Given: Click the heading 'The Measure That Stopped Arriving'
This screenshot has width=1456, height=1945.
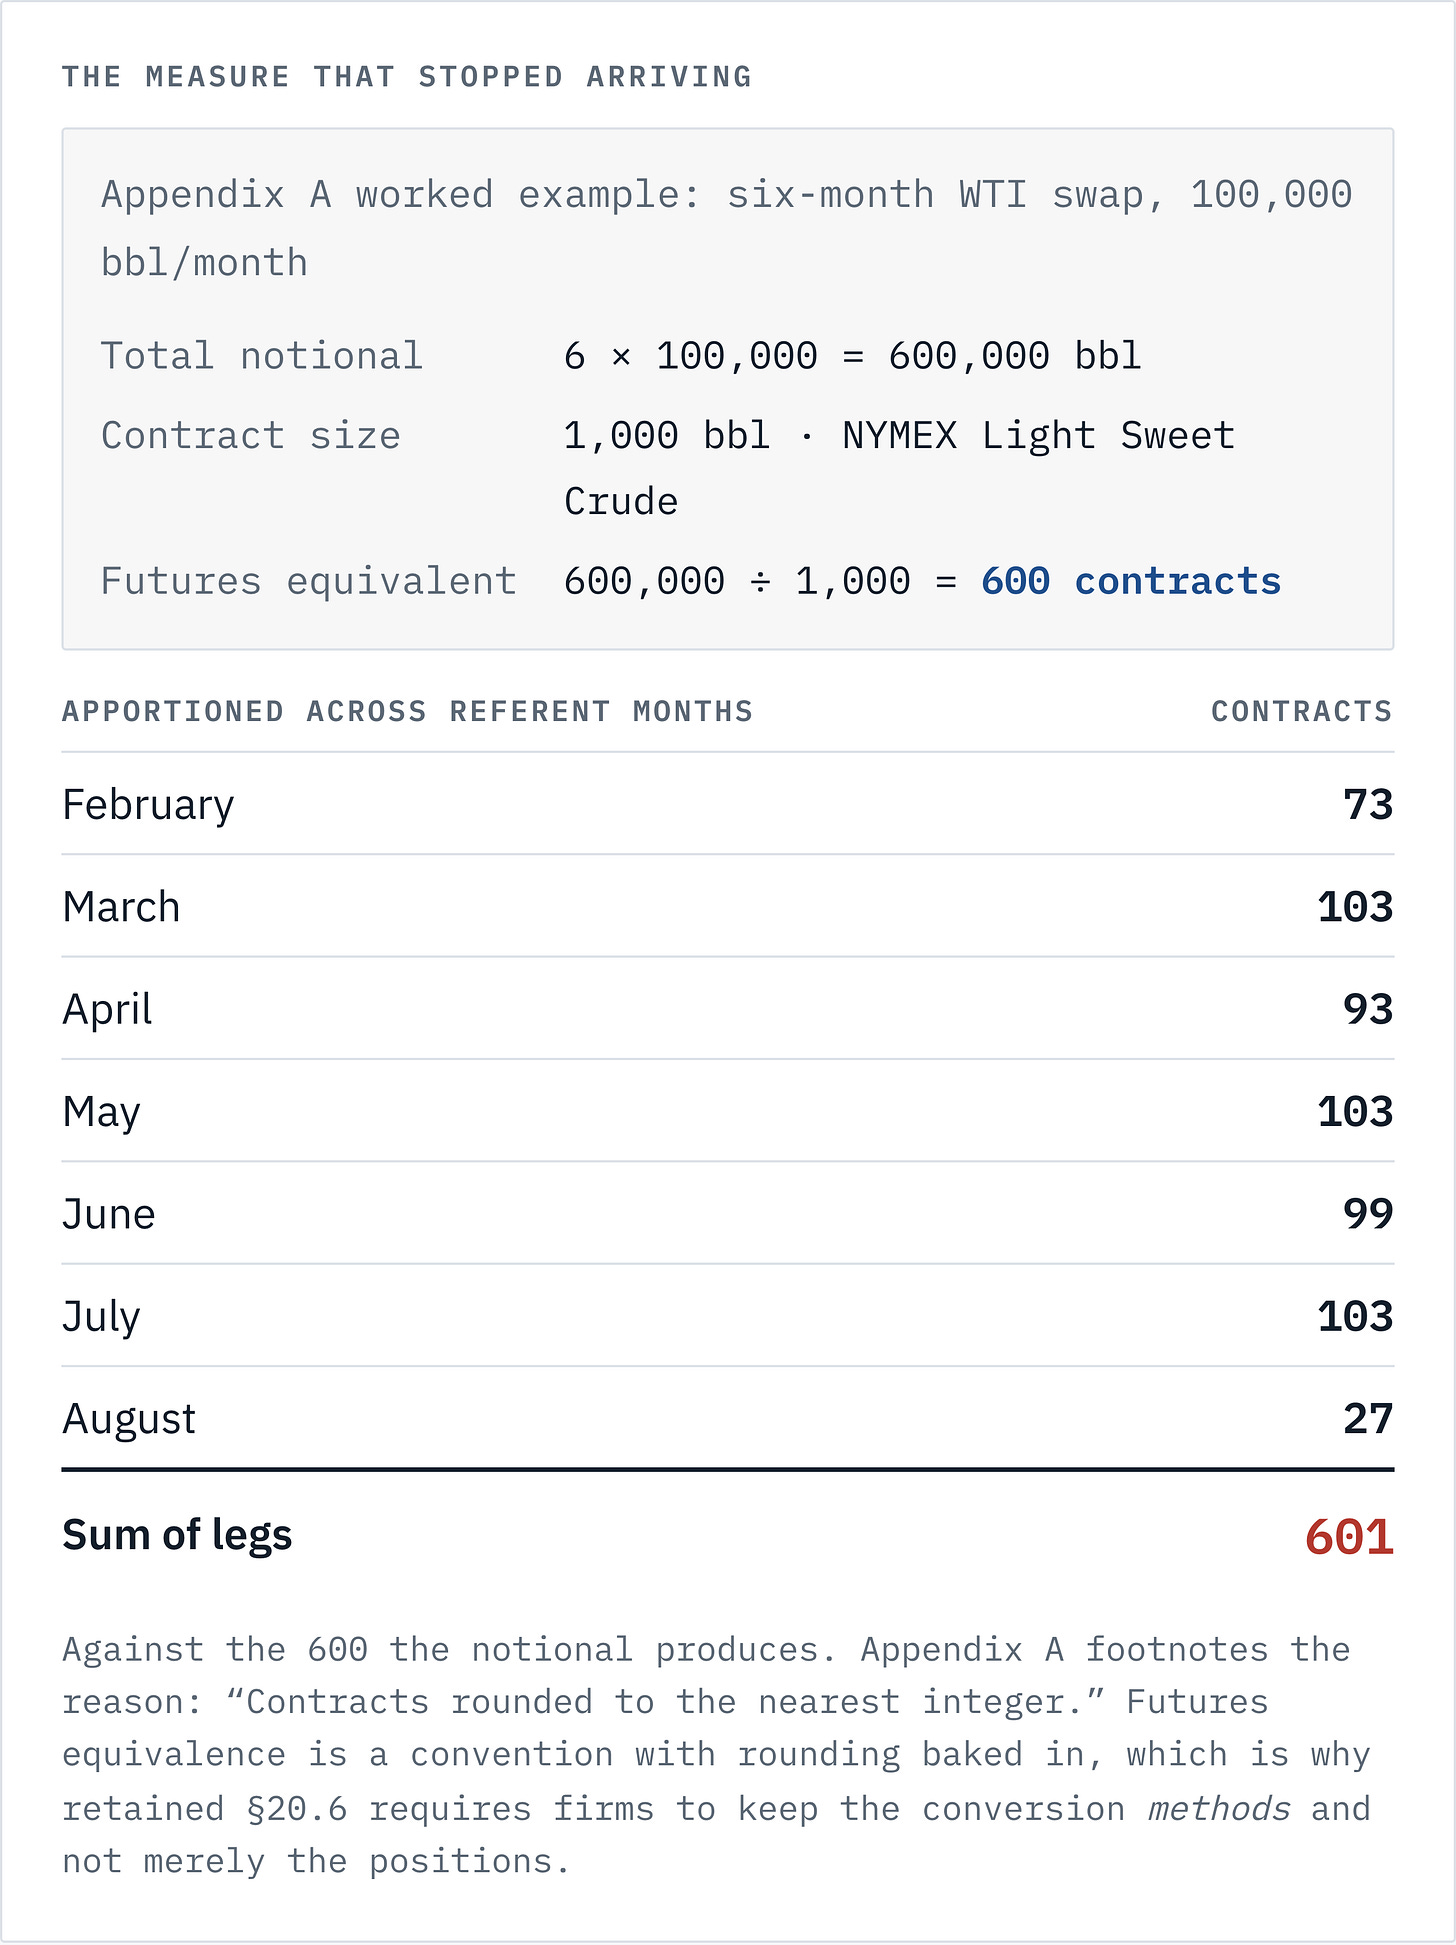Looking at the screenshot, I should pos(406,77).
